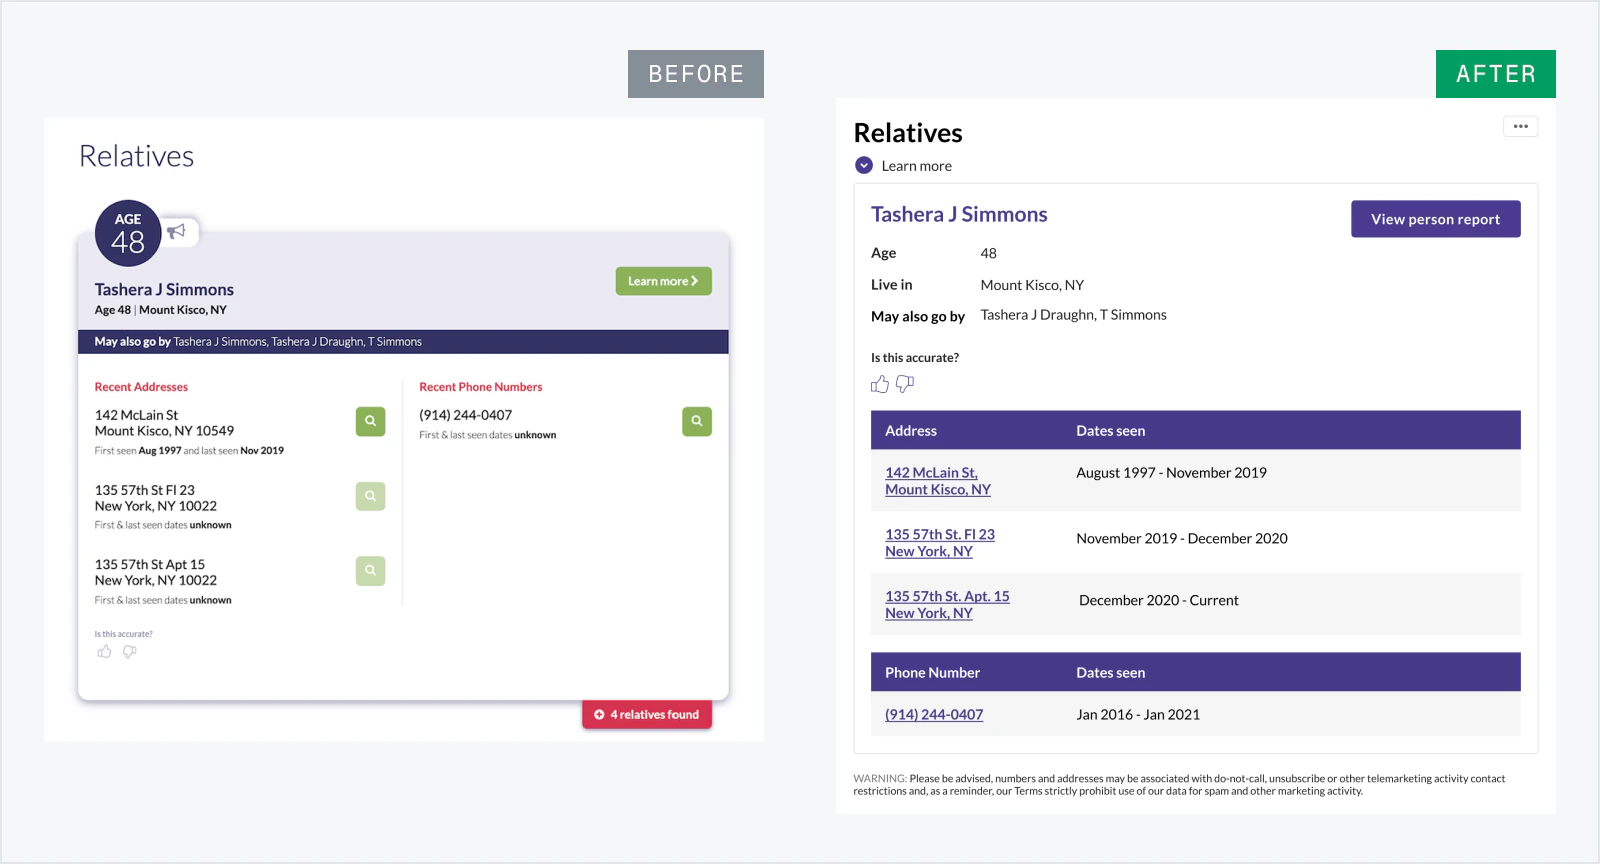Click the May also go by dark banner

[403, 342]
